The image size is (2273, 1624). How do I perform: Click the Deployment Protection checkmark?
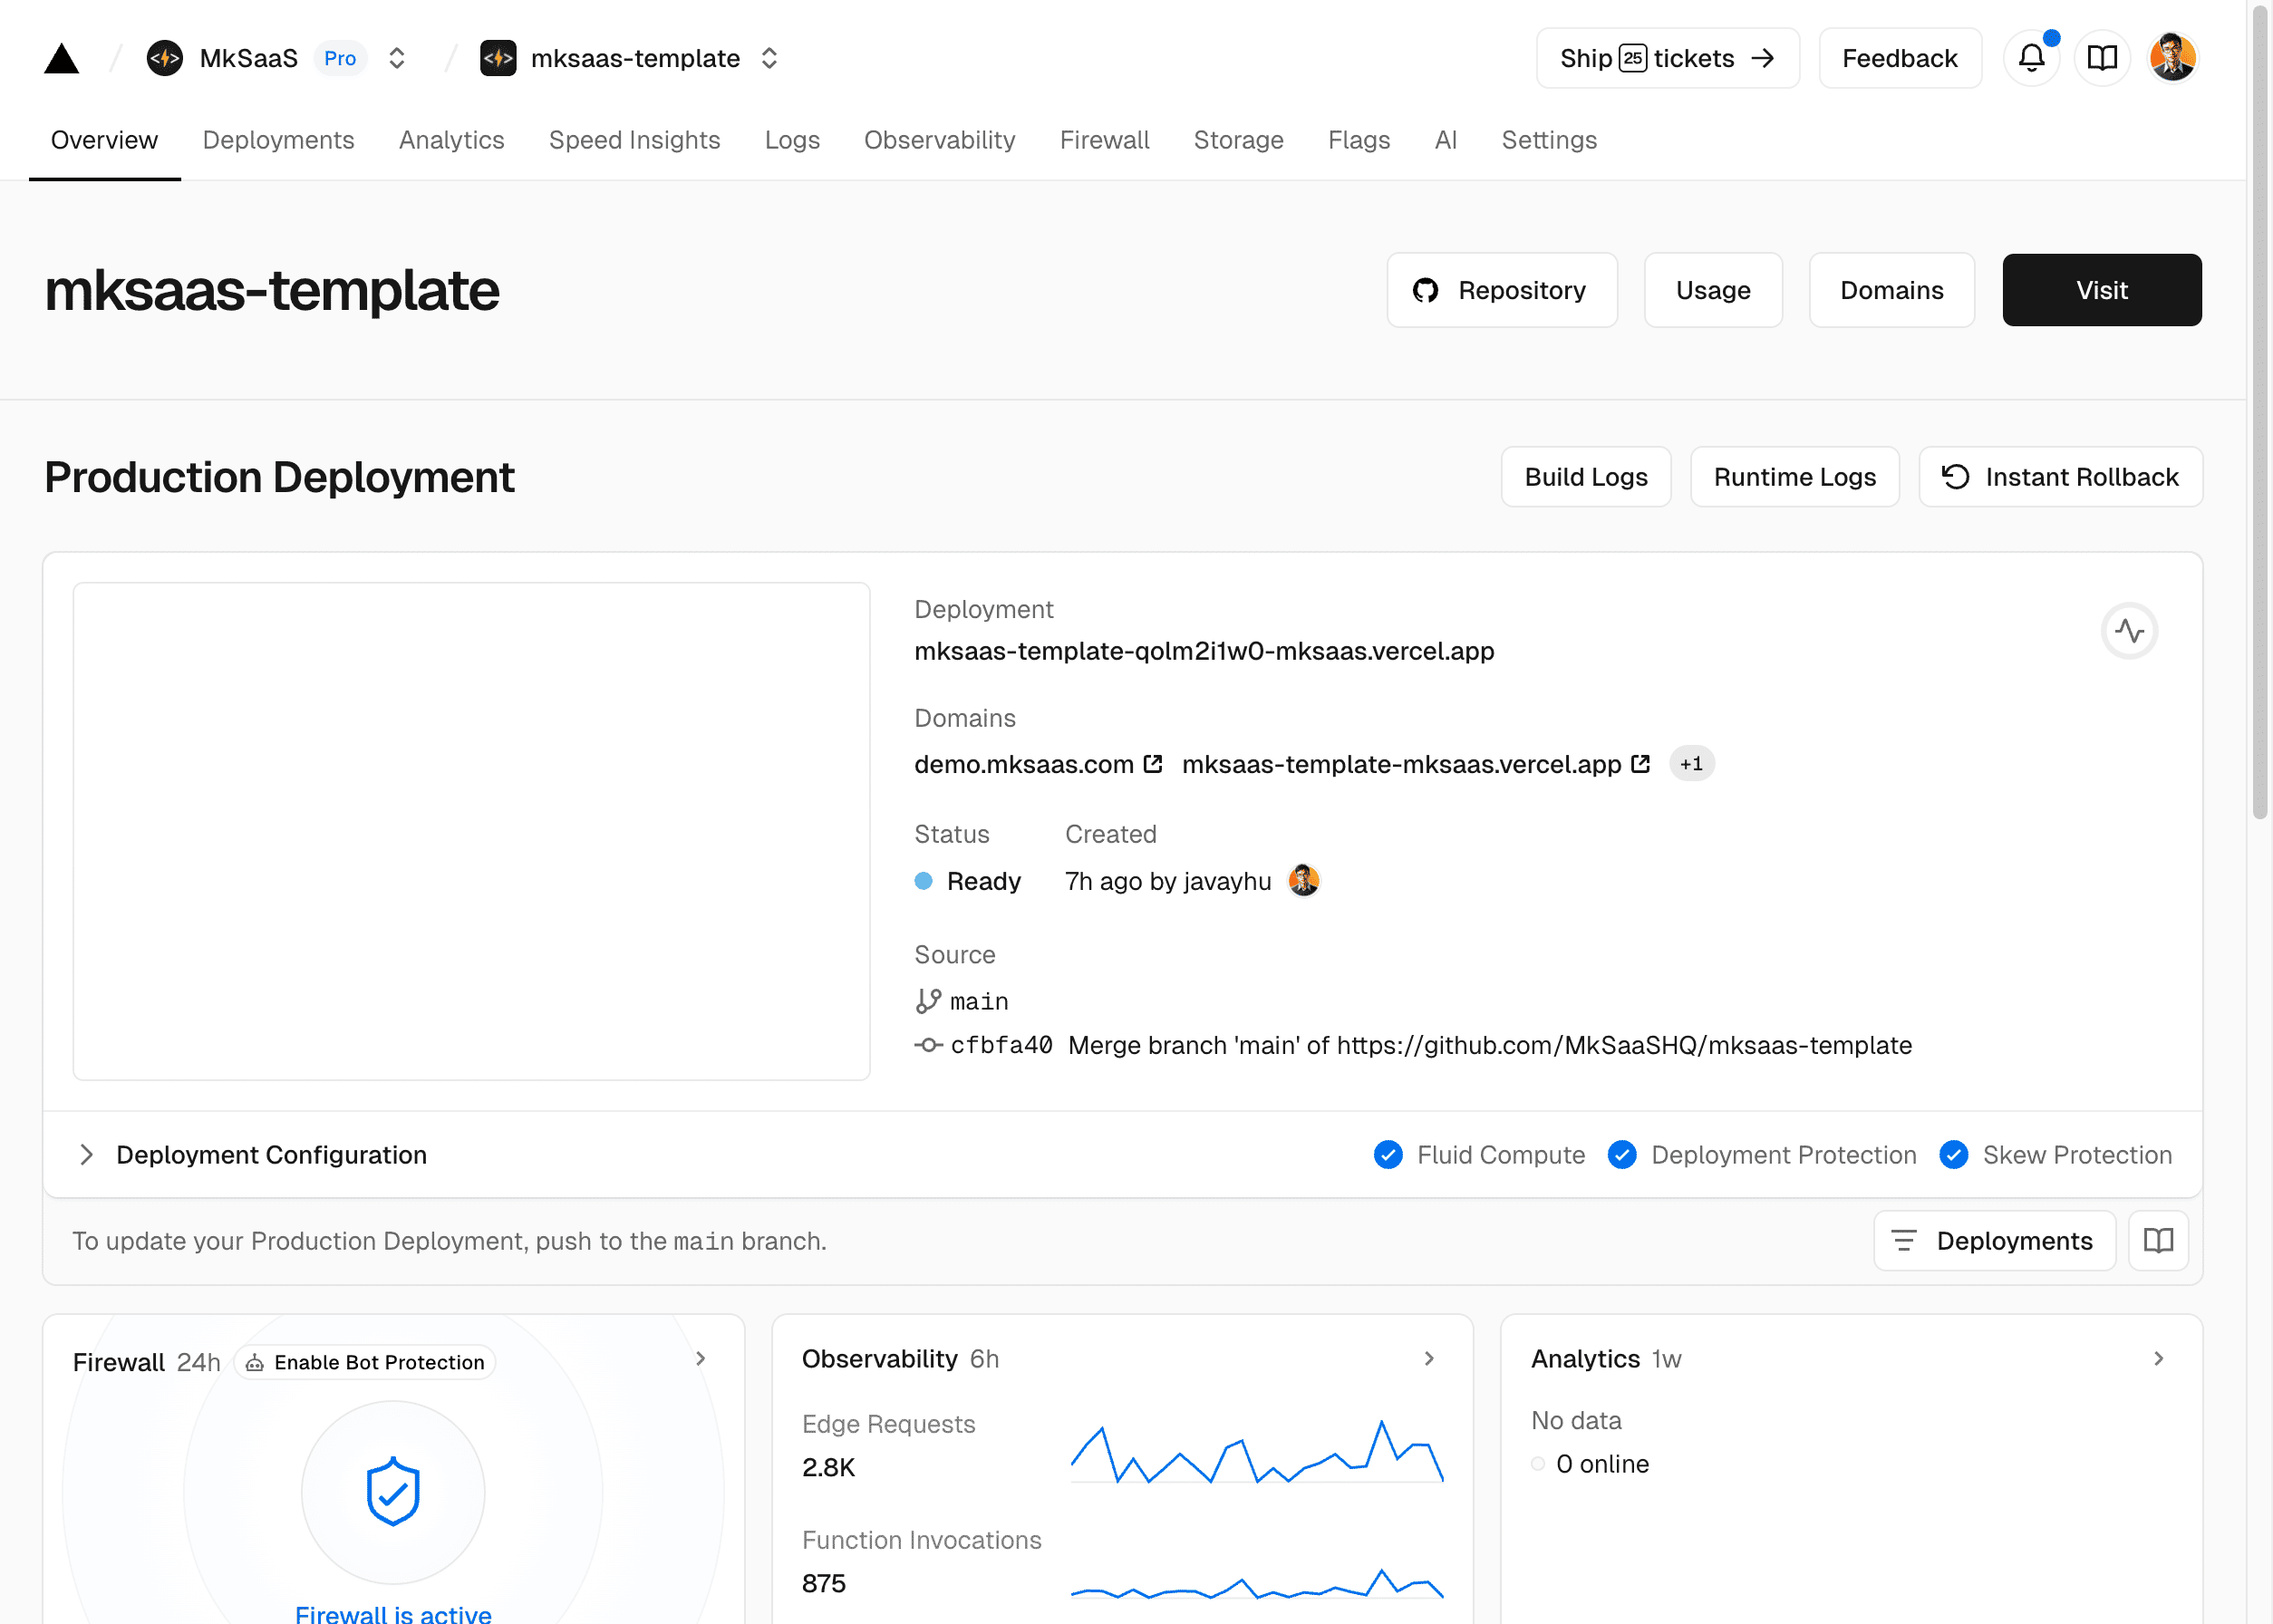click(x=1622, y=1155)
